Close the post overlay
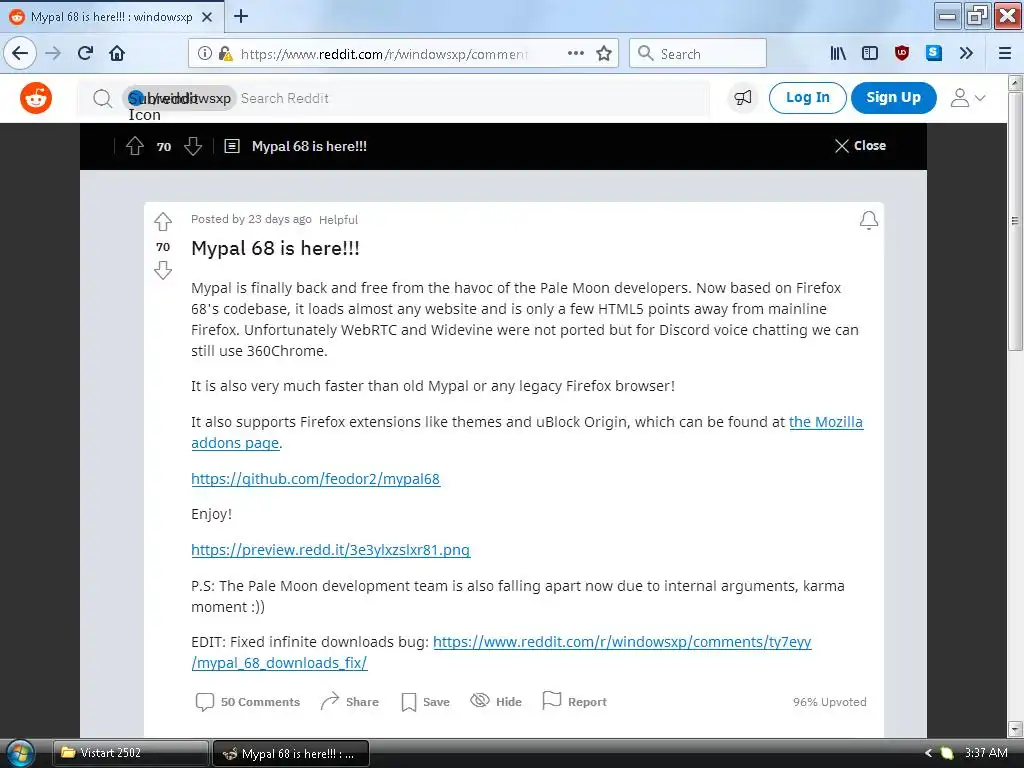 860,146
